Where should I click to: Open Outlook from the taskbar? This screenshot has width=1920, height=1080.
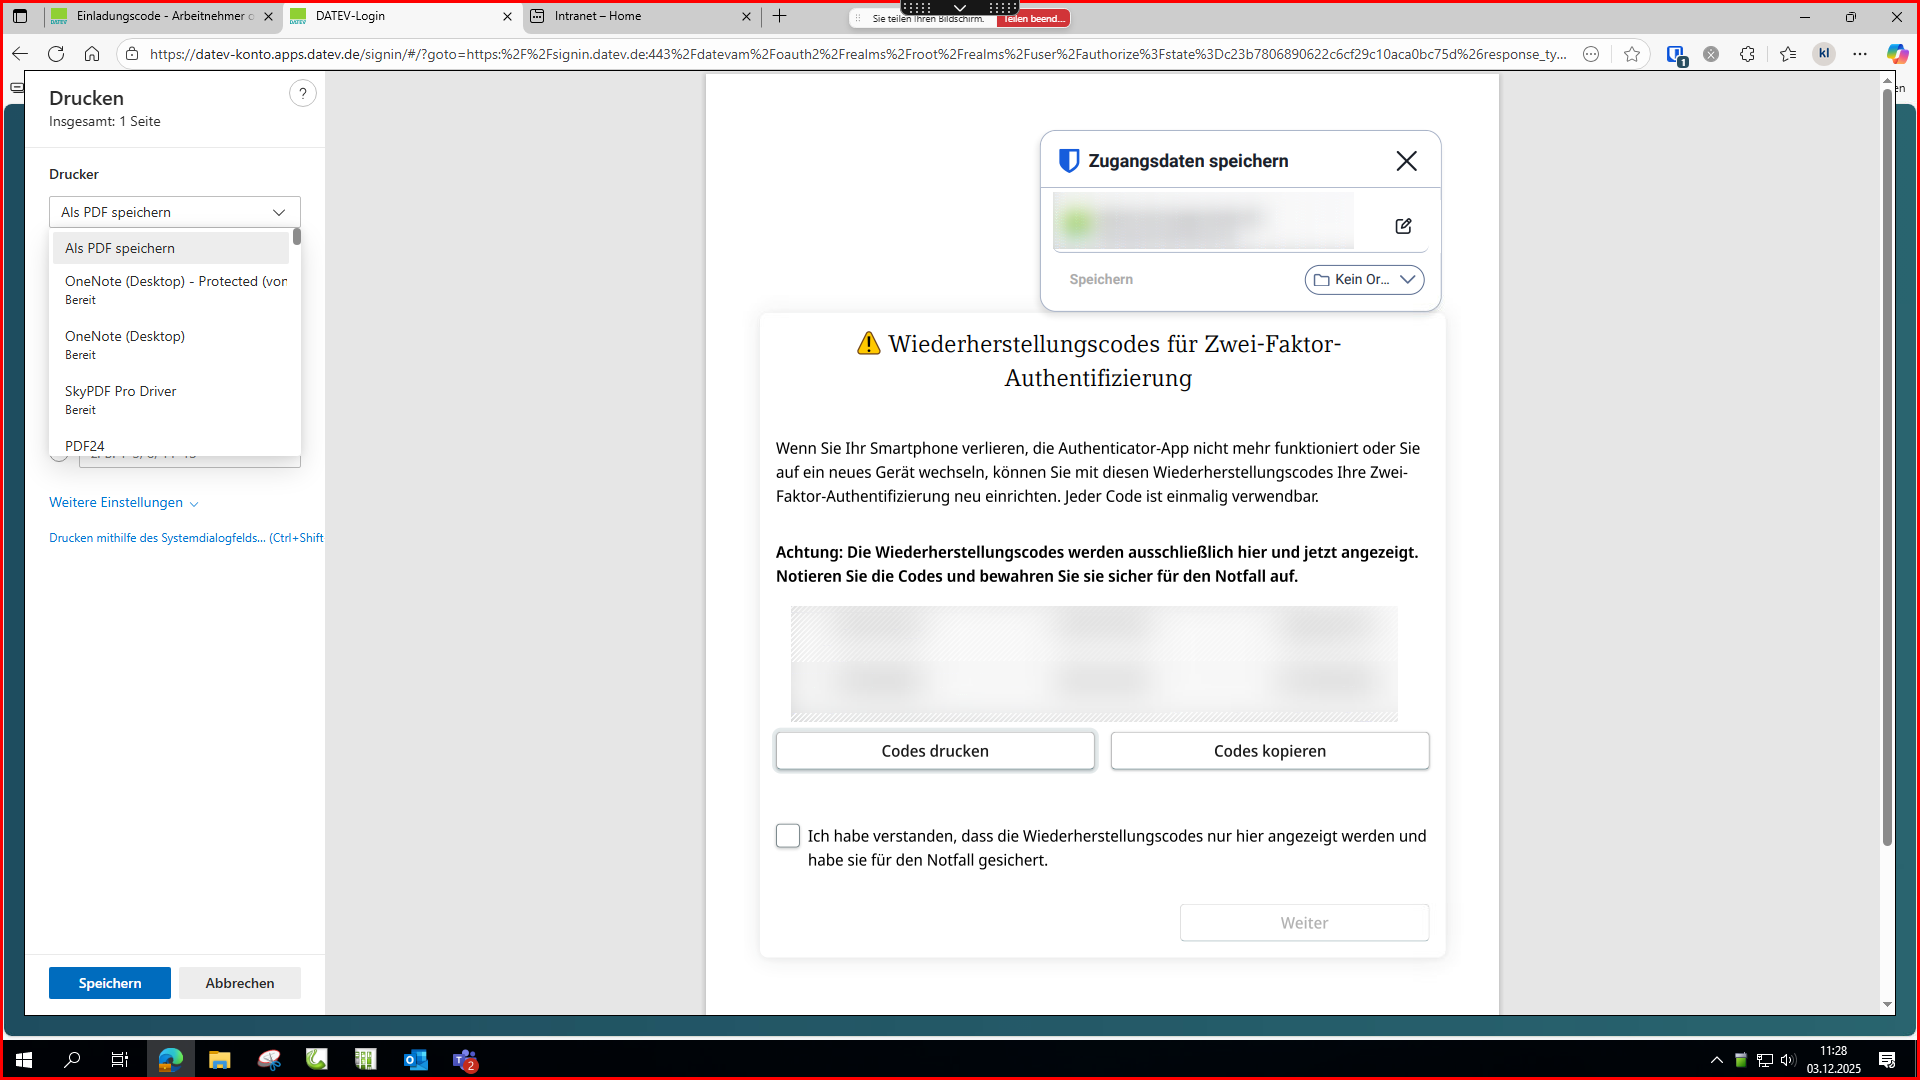(415, 1060)
